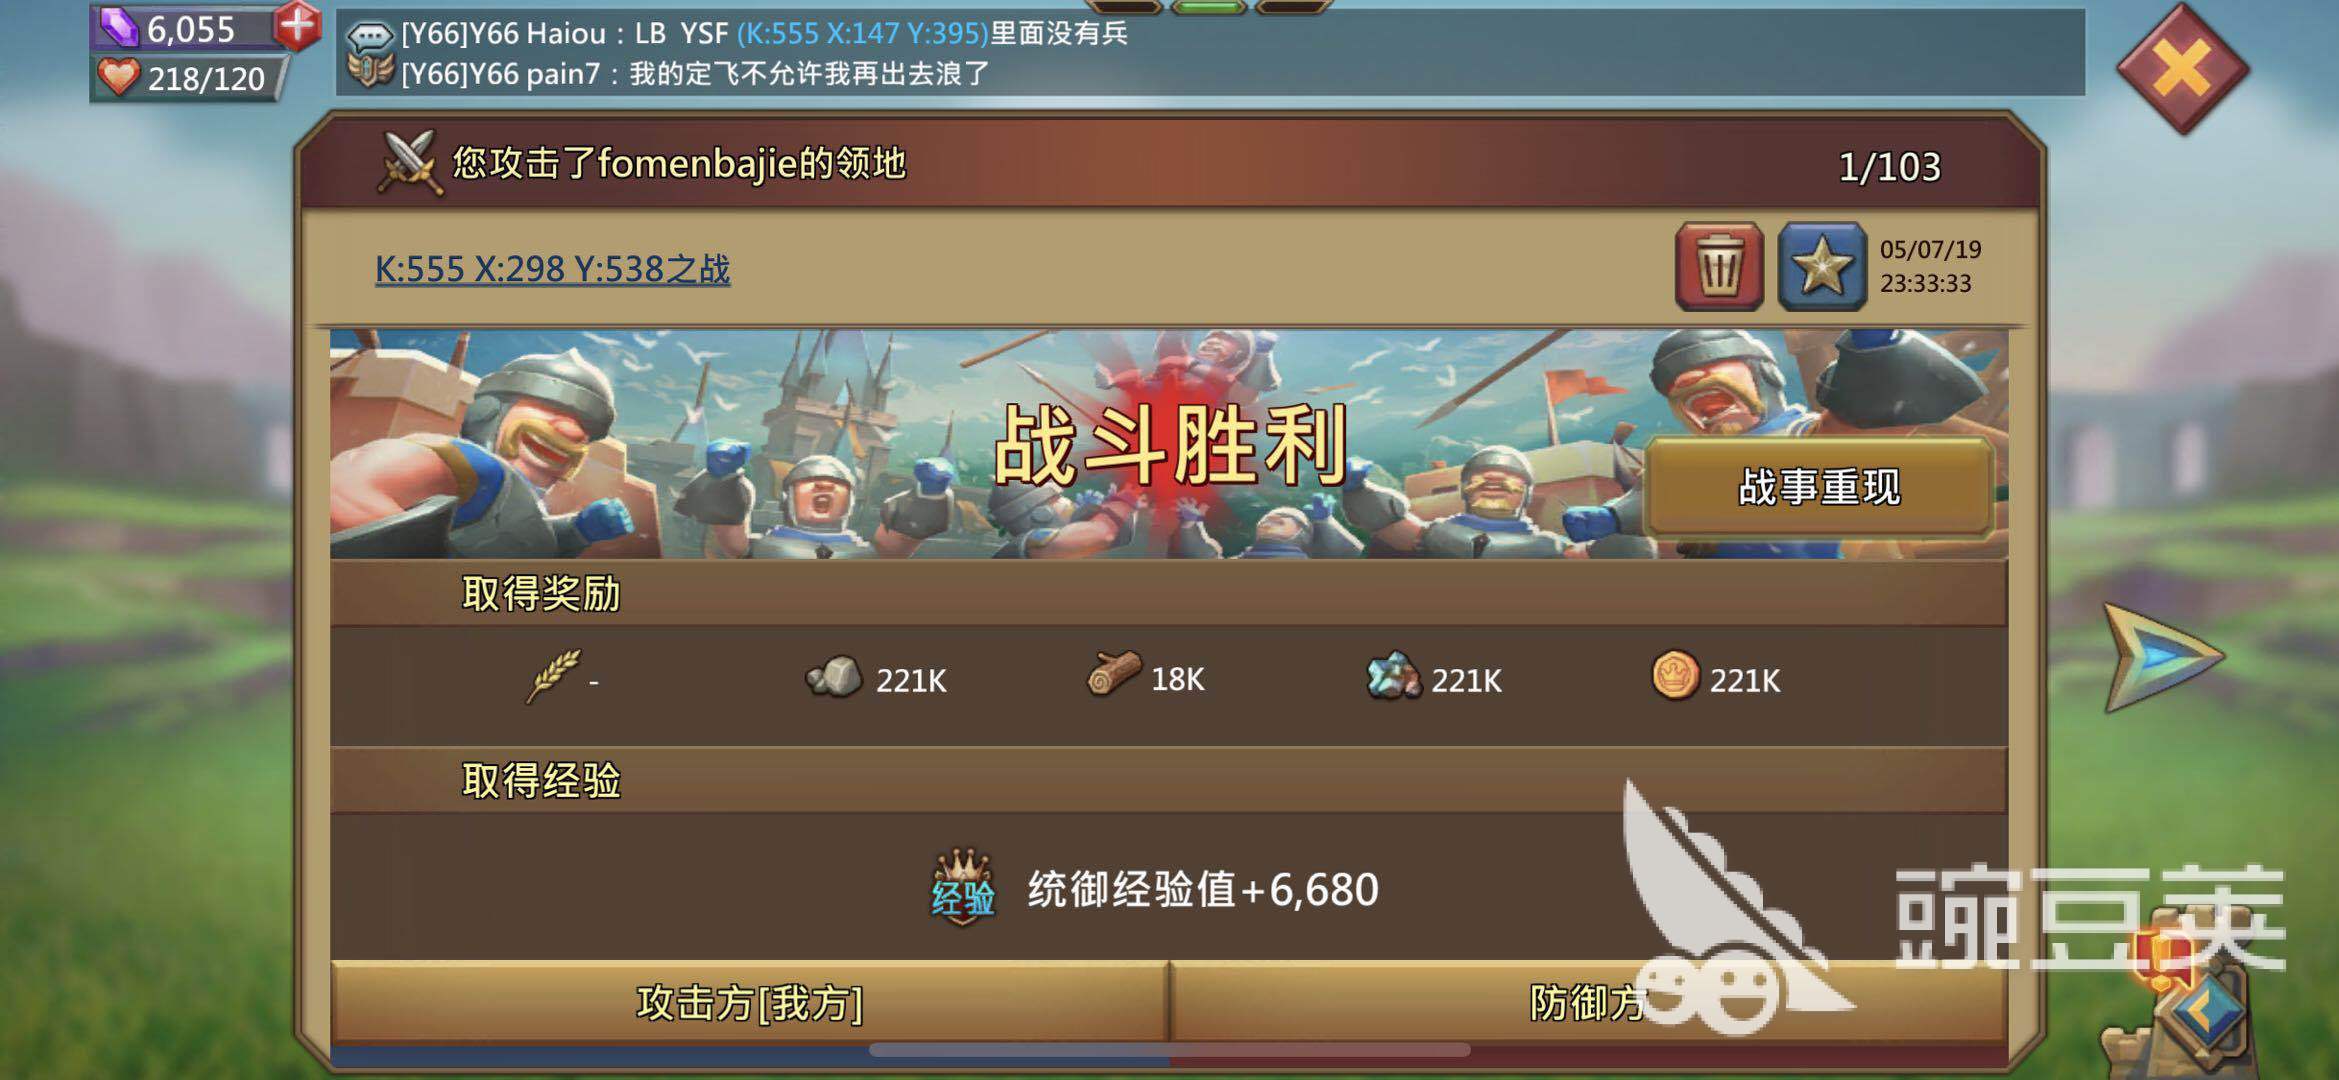Replay the battle via 战事重现 button
Screen dimensions: 2339x1080
[x=1819, y=487]
